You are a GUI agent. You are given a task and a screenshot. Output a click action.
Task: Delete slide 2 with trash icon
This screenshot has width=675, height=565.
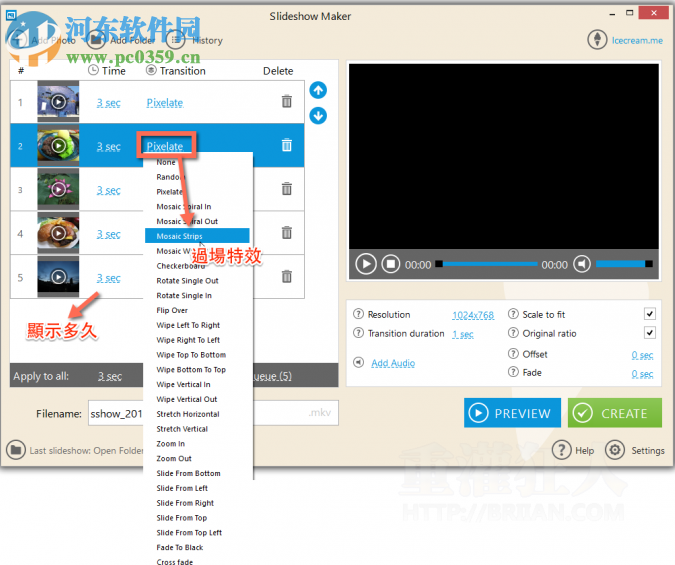coord(287,145)
